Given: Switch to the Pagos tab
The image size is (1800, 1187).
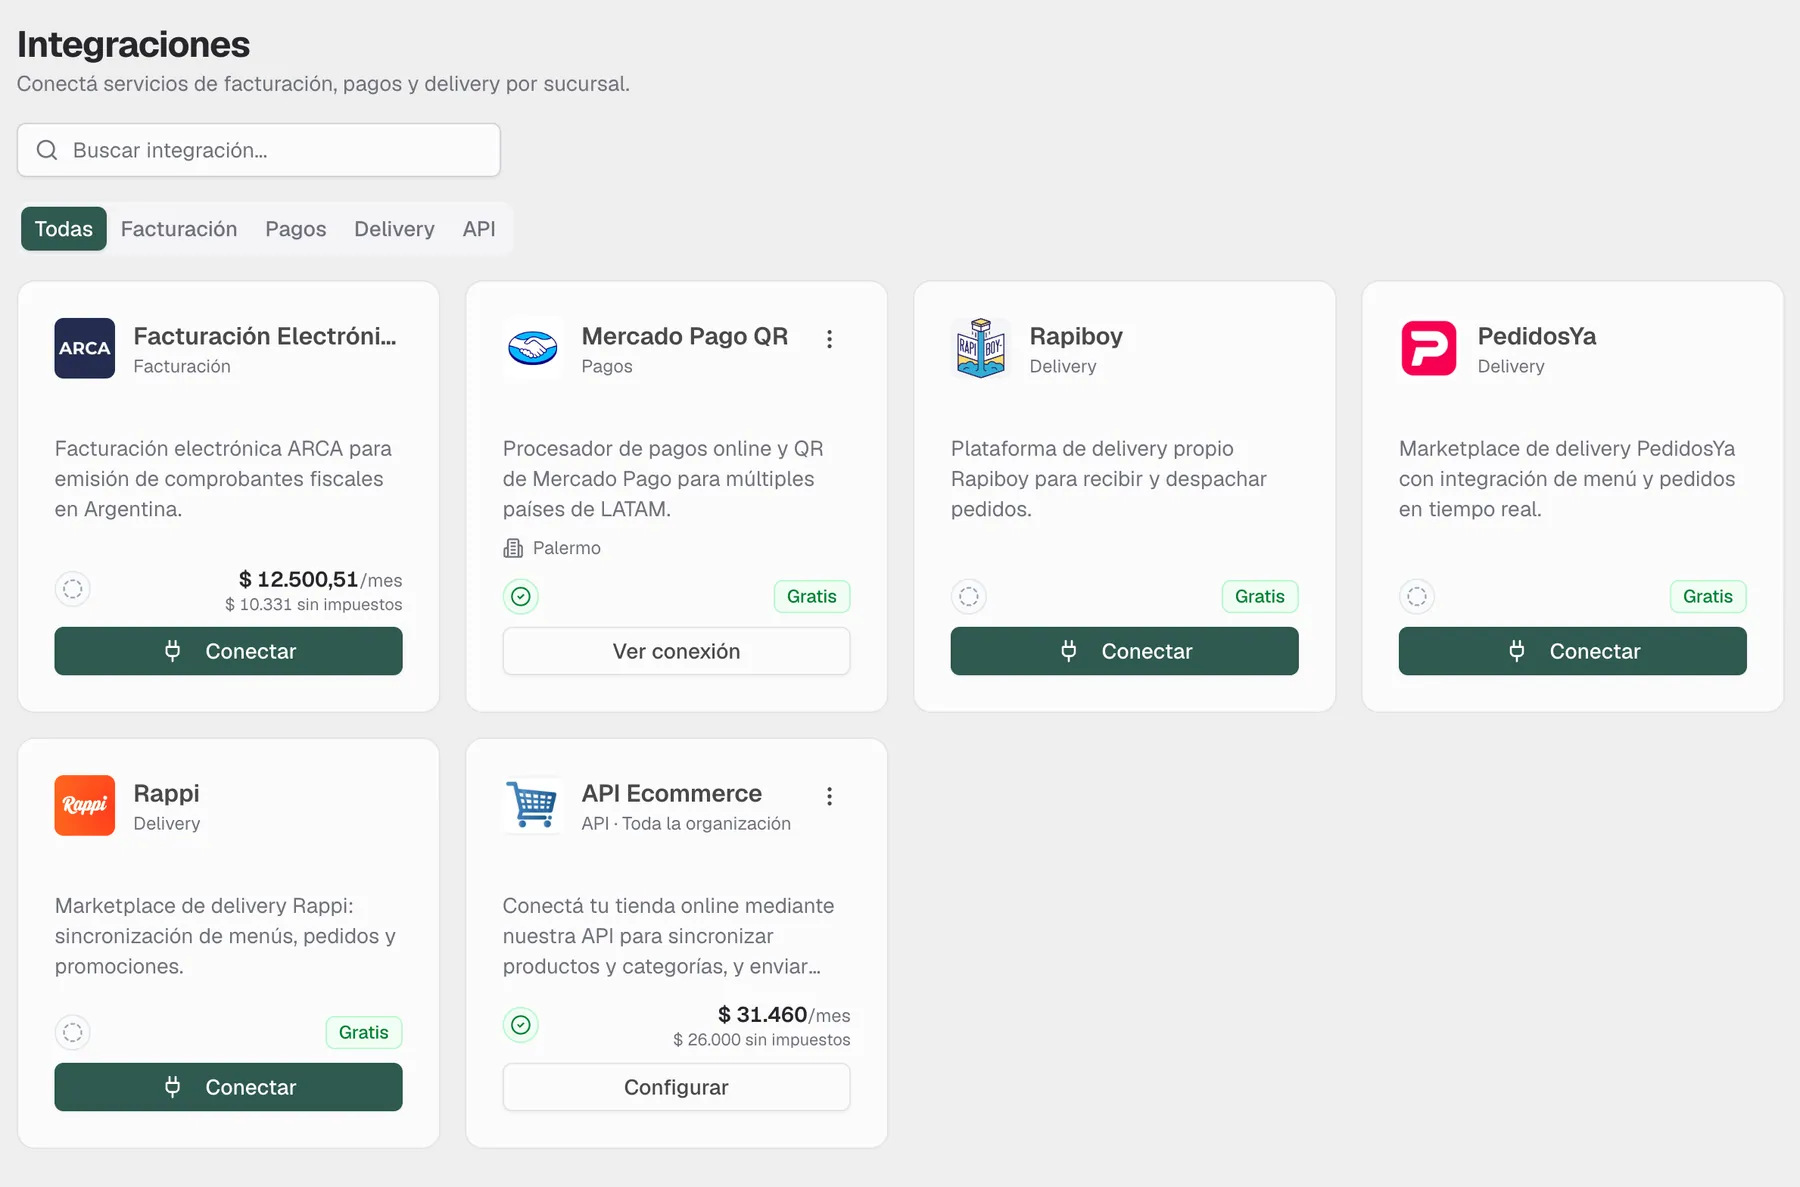Looking at the screenshot, I should [296, 229].
